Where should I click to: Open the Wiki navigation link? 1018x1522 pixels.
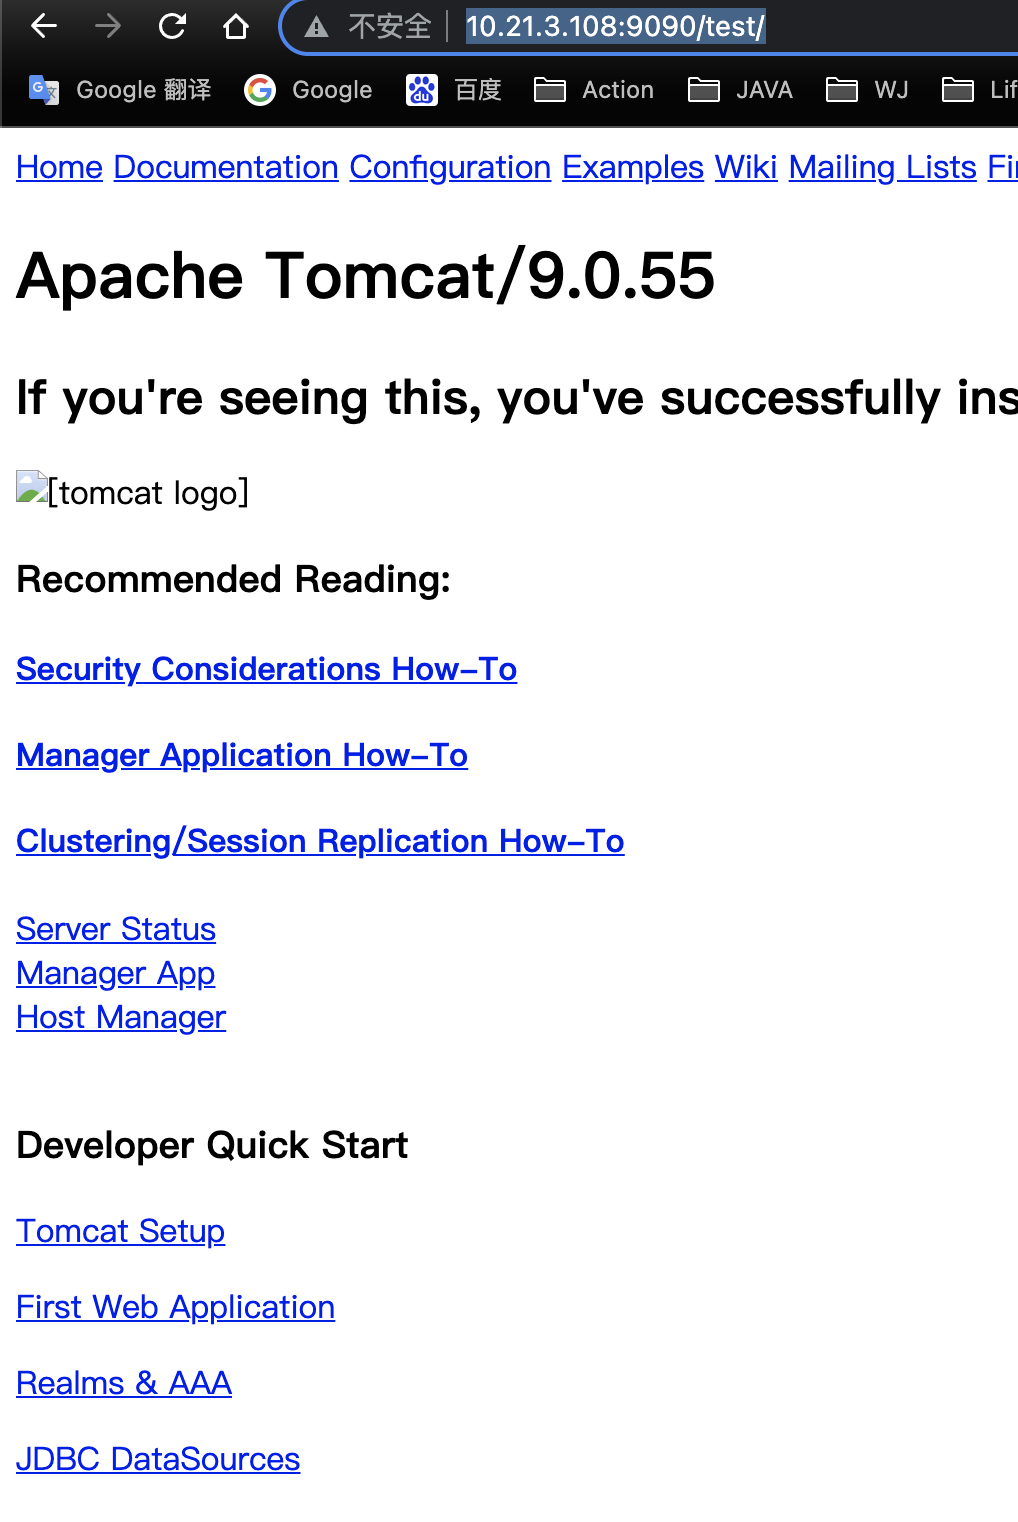[746, 167]
